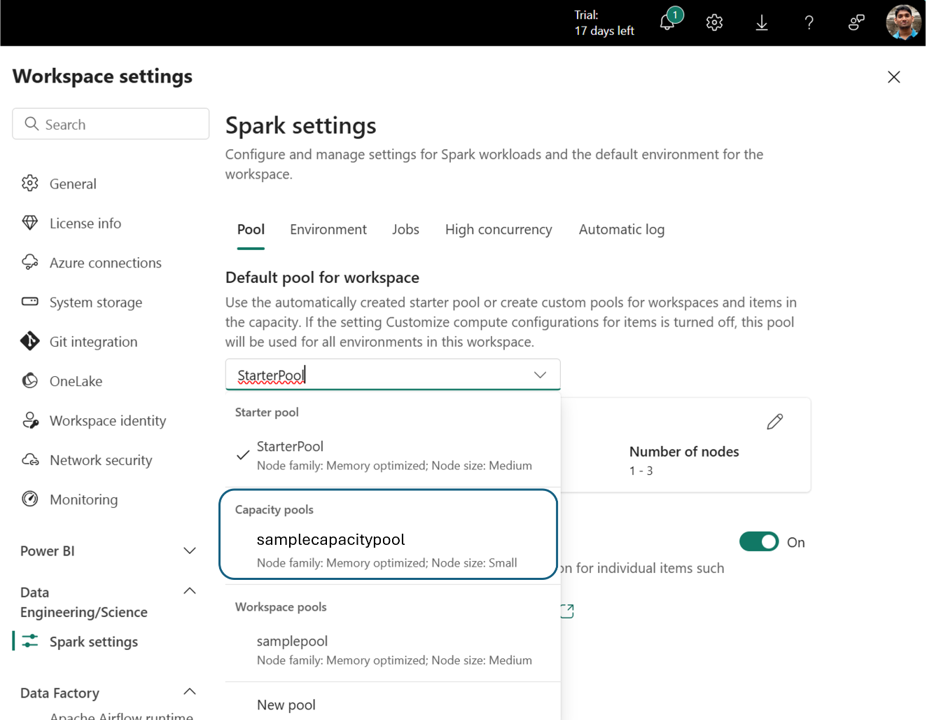Open the notifications bell icon
The width and height of the screenshot is (927, 720).
pyautogui.click(x=668, y=21)
